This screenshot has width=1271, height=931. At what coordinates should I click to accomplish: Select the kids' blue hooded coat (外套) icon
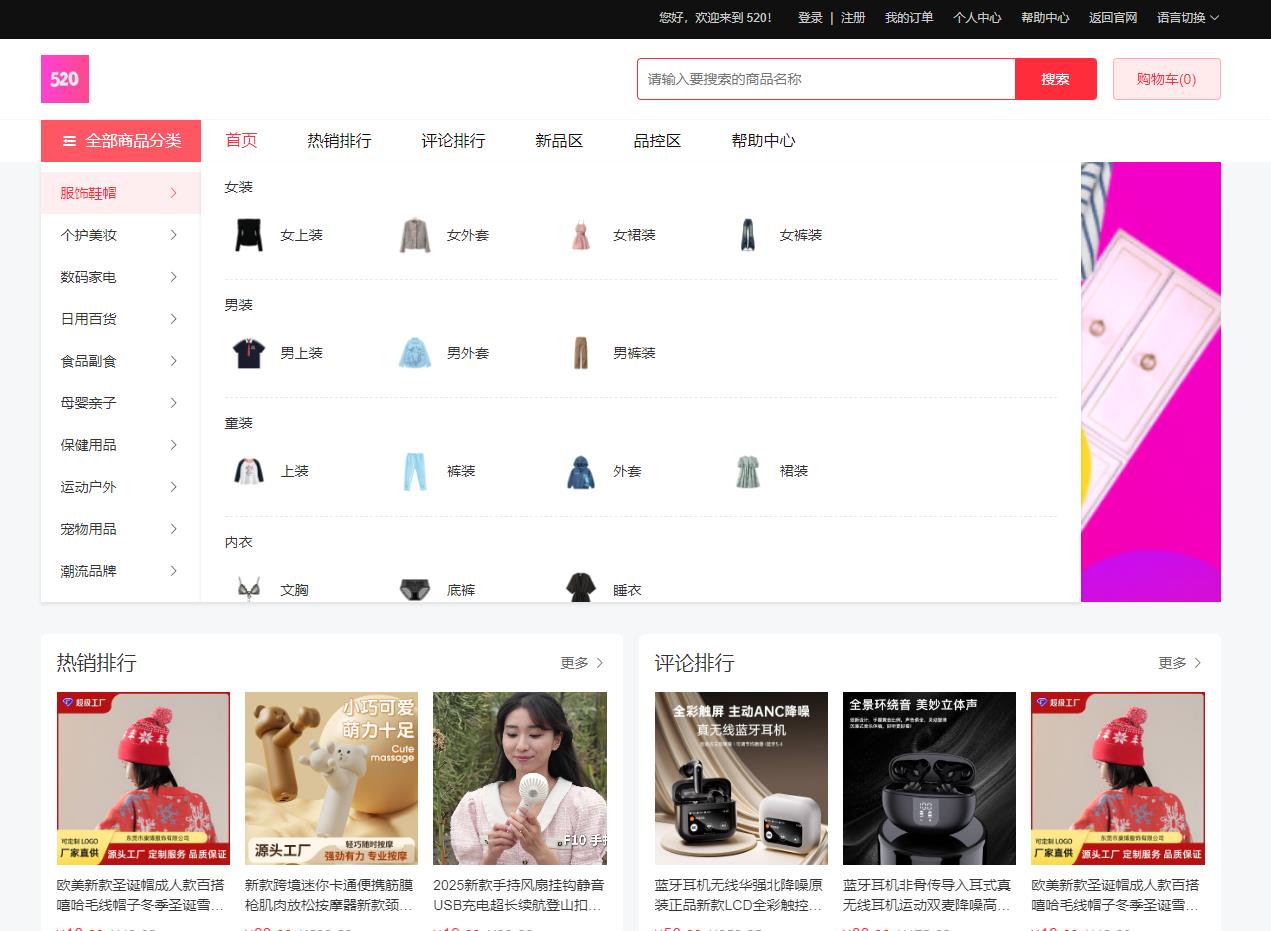581,471
